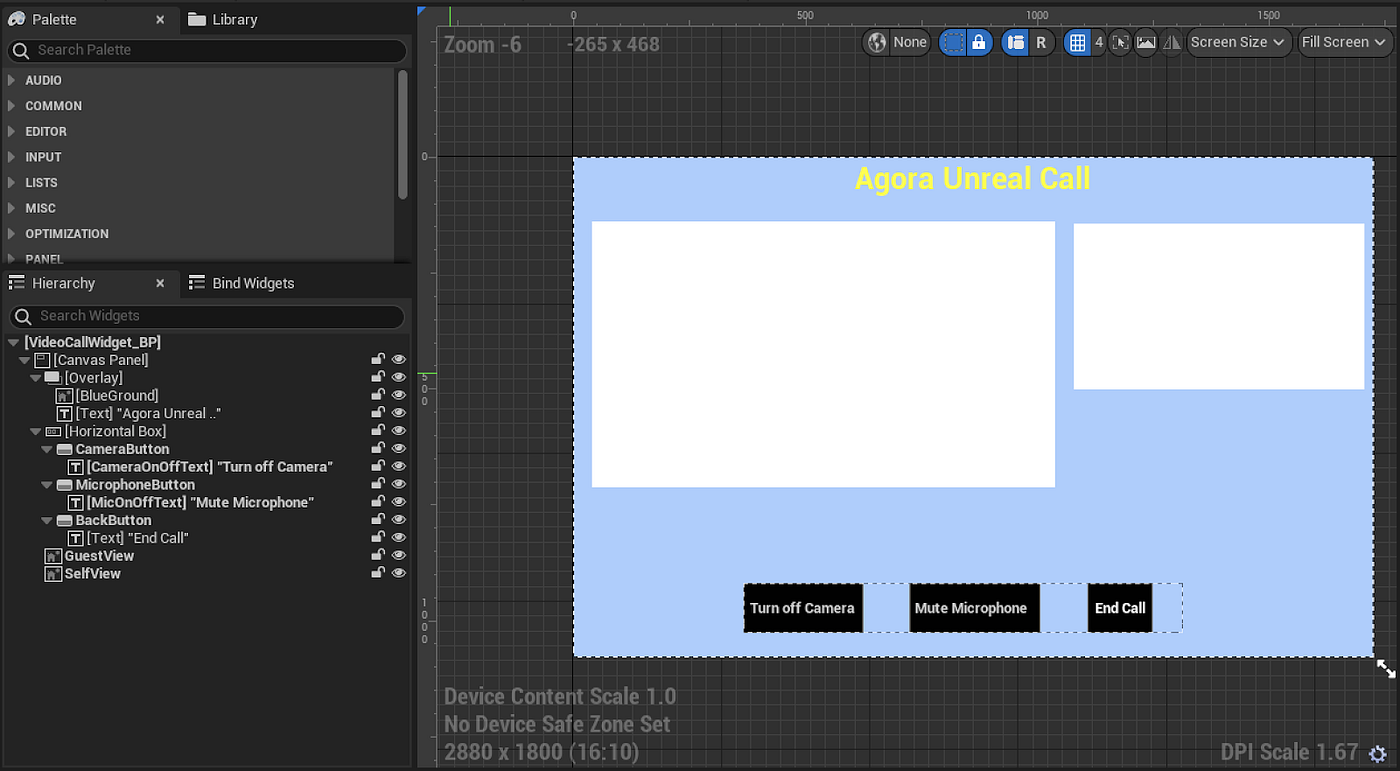Click the Palette search magnifier icon
This screenshot has height=771, width=1400.
click(x=22, y=50)
